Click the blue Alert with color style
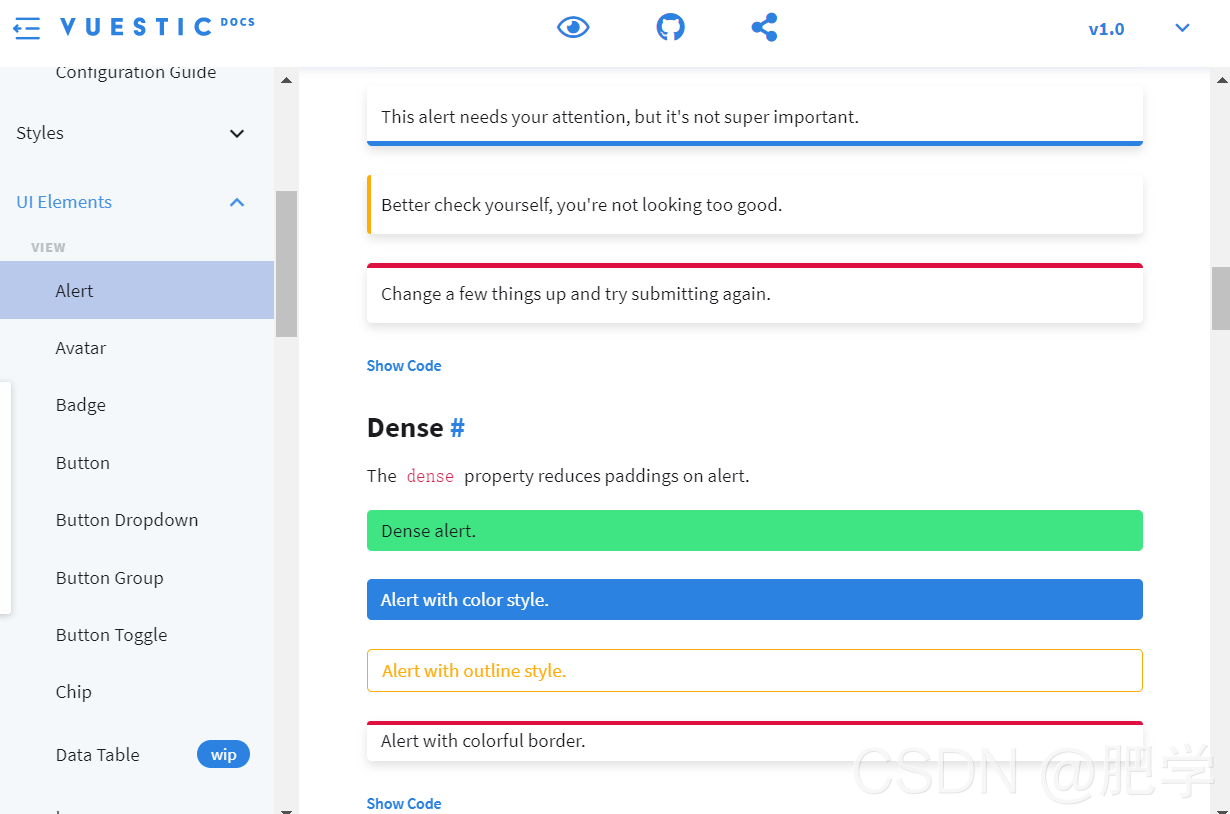1230x814 pixels. [x=755, y=600]
